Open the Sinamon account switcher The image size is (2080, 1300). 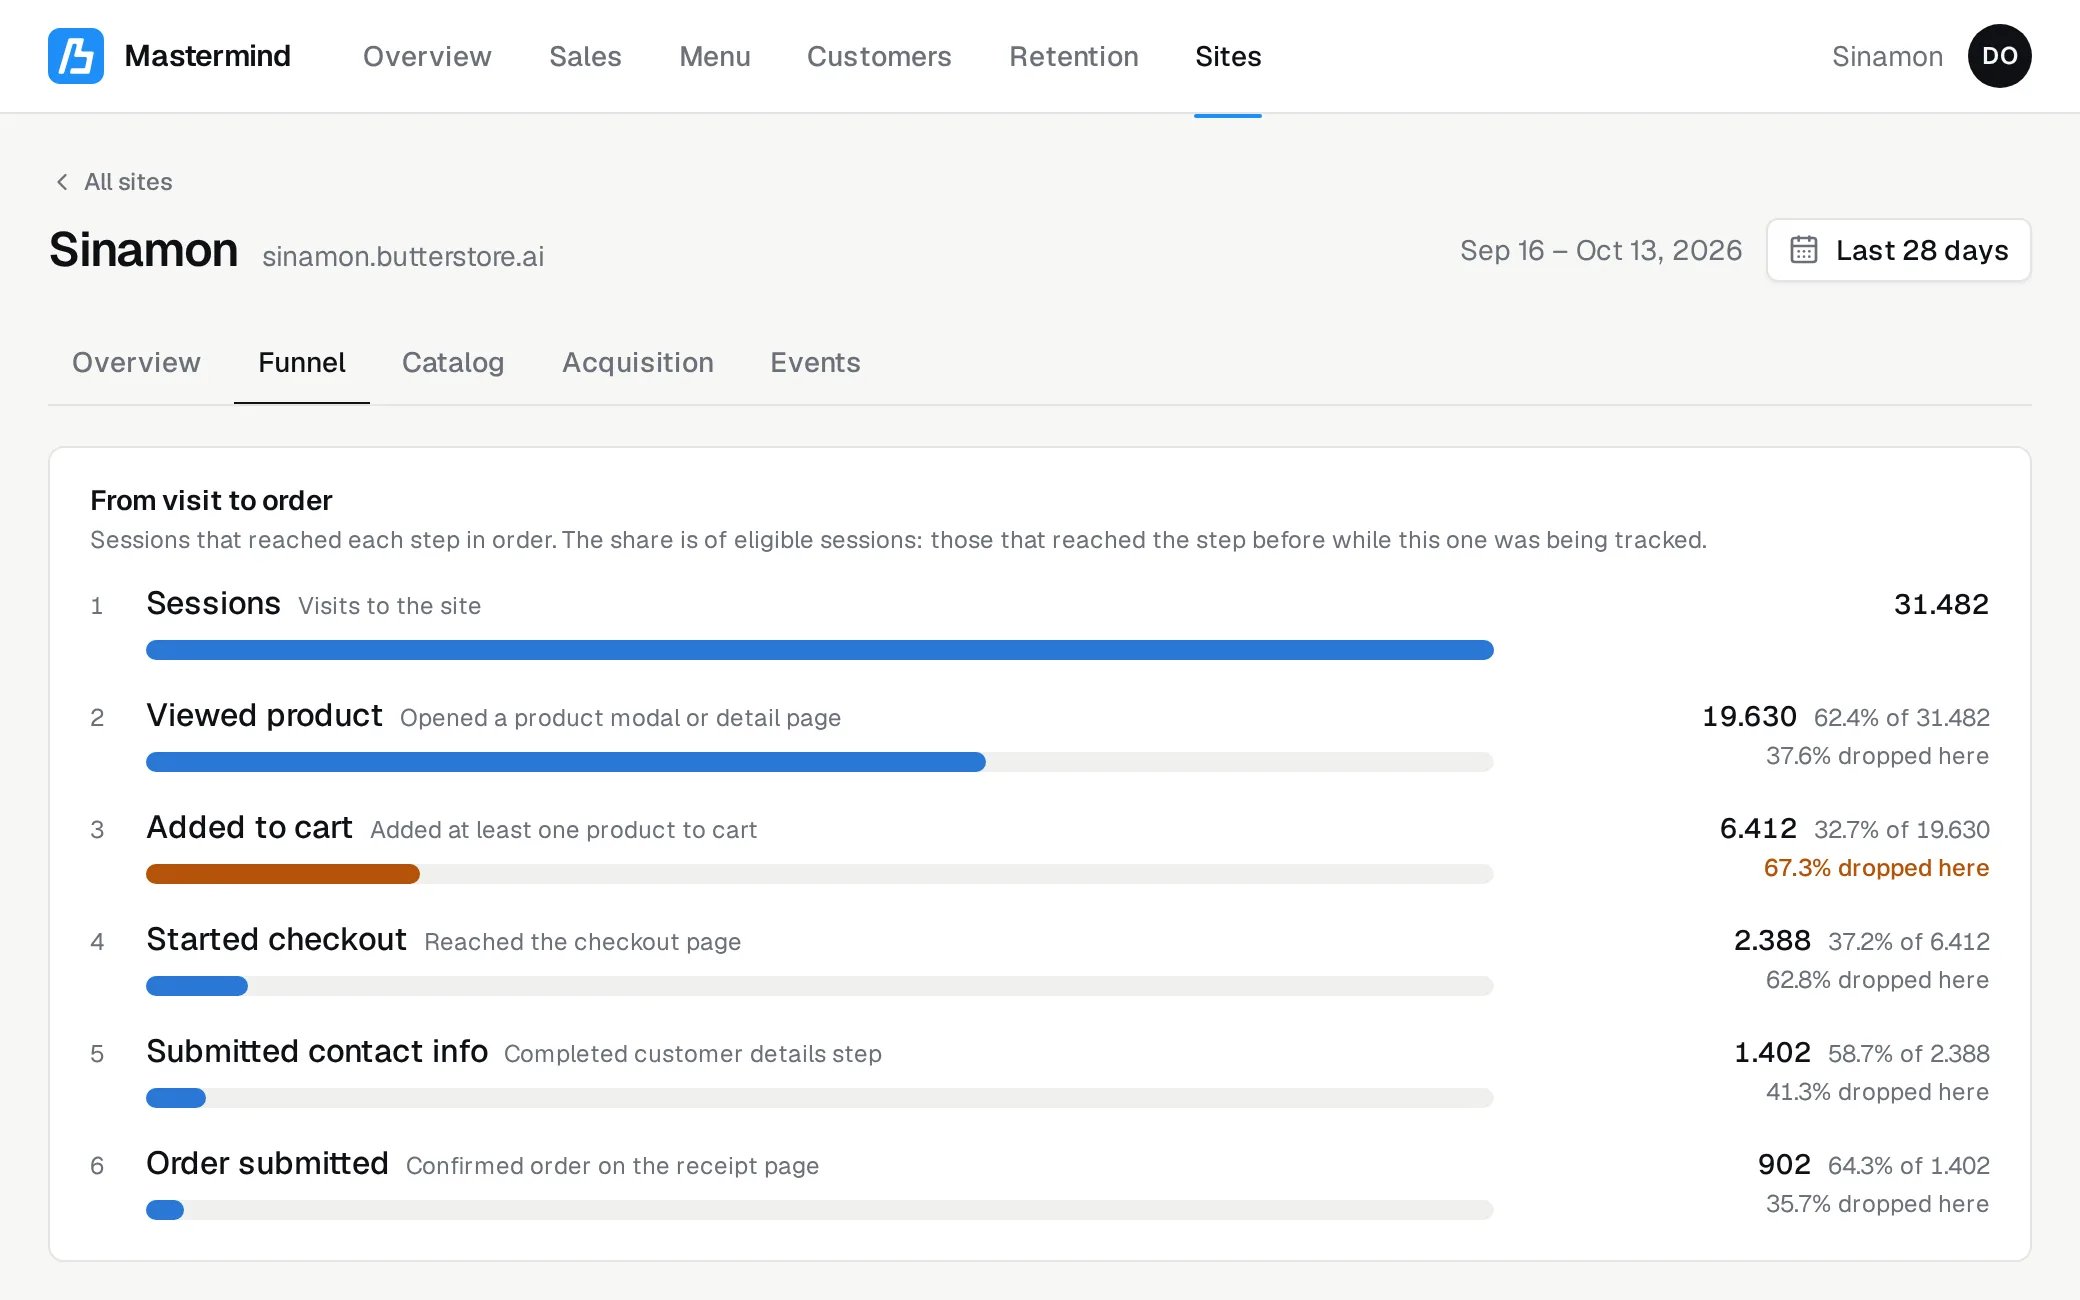pos(1887,56)
